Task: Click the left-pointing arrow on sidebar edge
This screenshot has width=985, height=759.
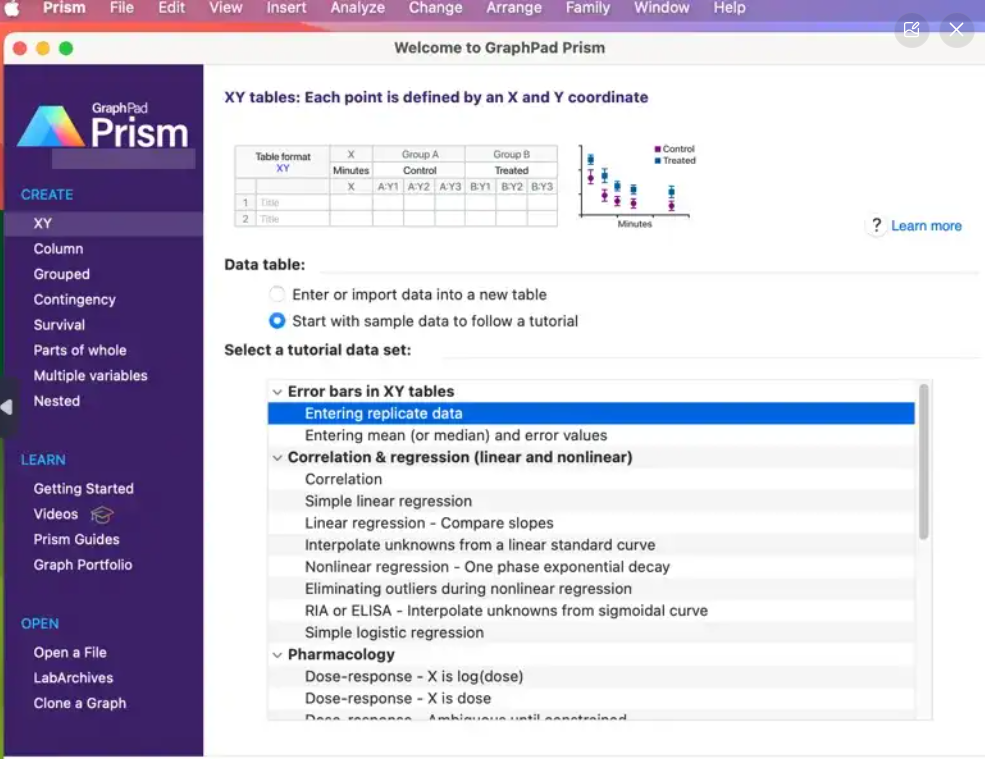Action: click(x=7, y=407)
